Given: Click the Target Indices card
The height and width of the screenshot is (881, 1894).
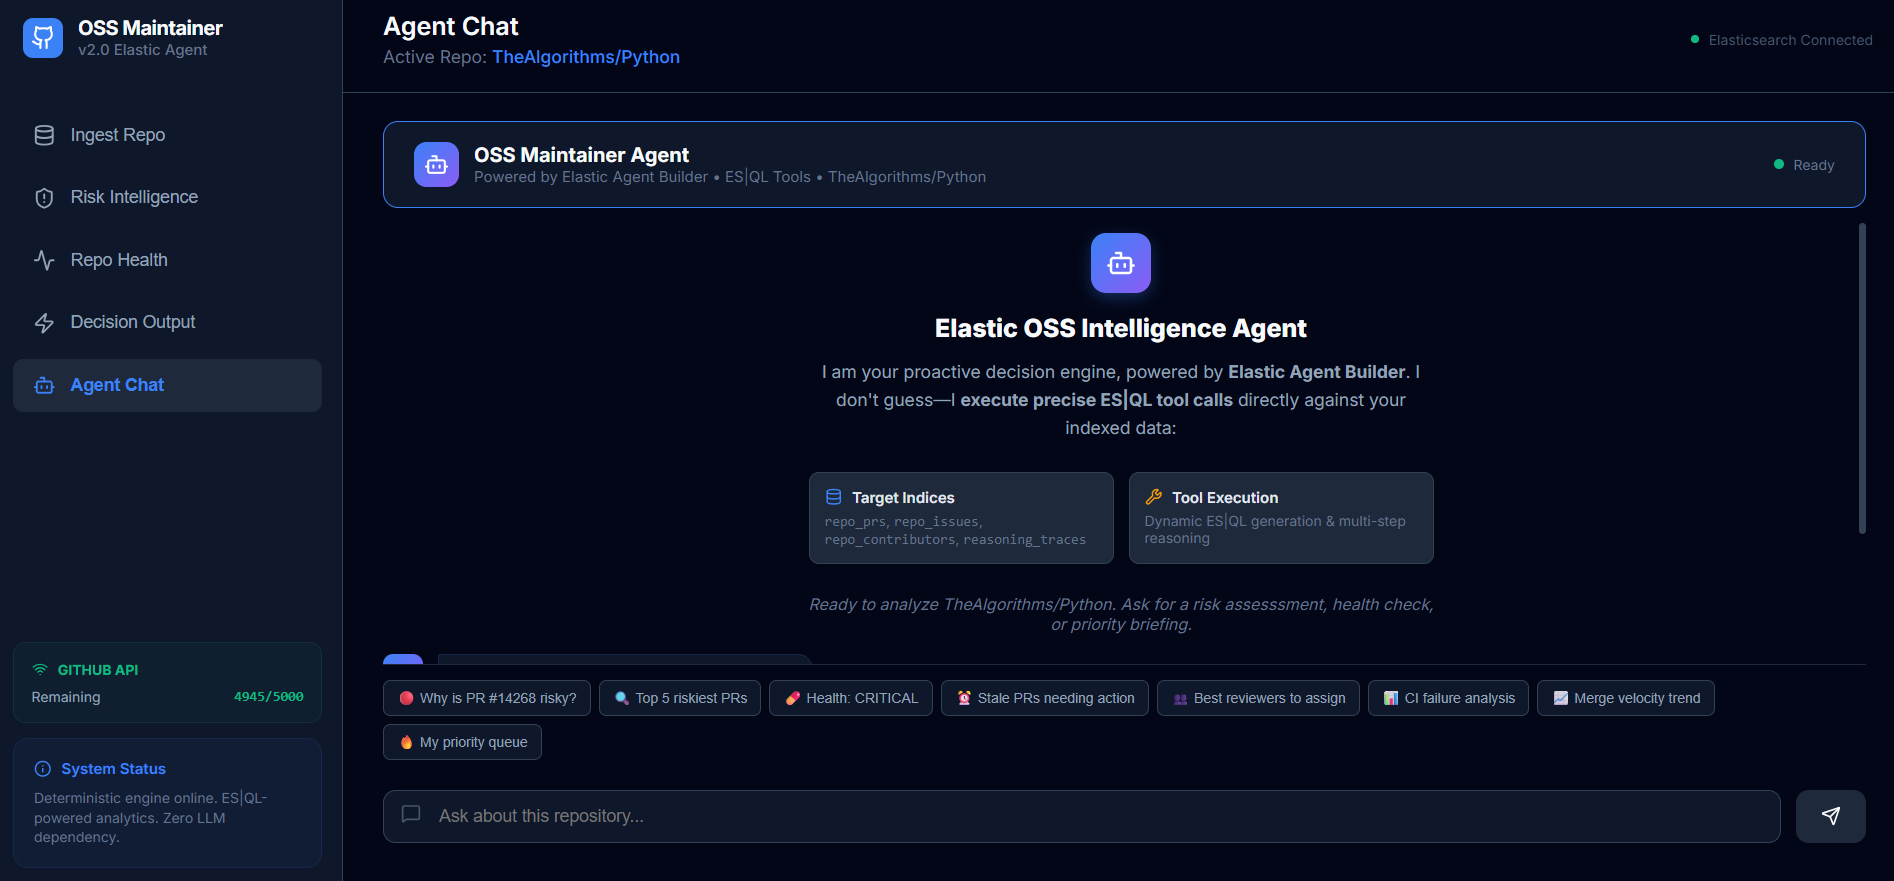Looking at the screenshot, I should point(961,518).
